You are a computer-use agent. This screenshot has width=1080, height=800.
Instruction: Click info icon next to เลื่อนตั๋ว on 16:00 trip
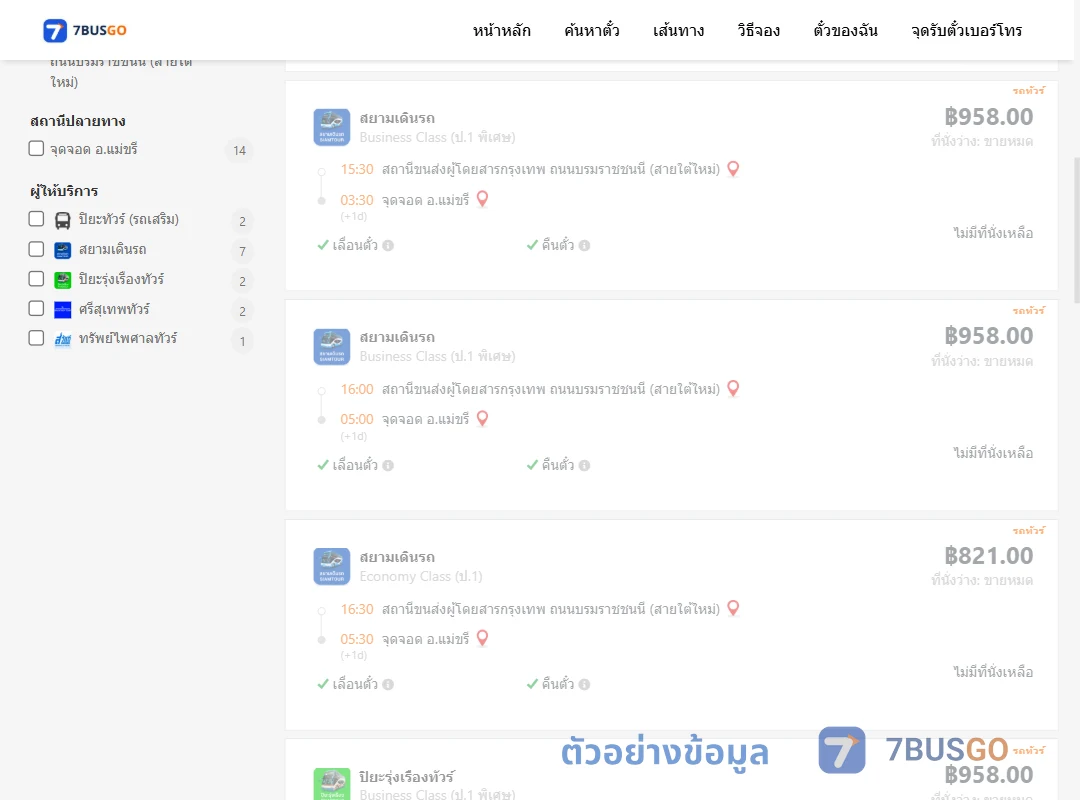(388, 465)
